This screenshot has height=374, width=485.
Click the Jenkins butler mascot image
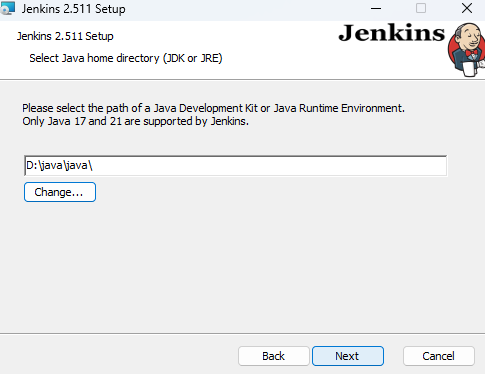[466, 50]
